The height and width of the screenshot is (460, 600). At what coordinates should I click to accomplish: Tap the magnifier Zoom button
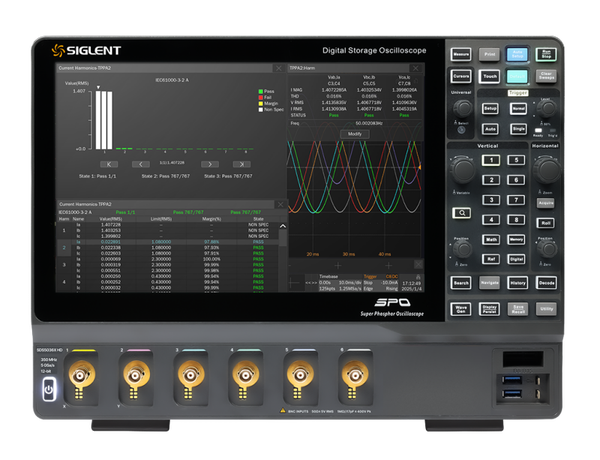click(461, 213)
